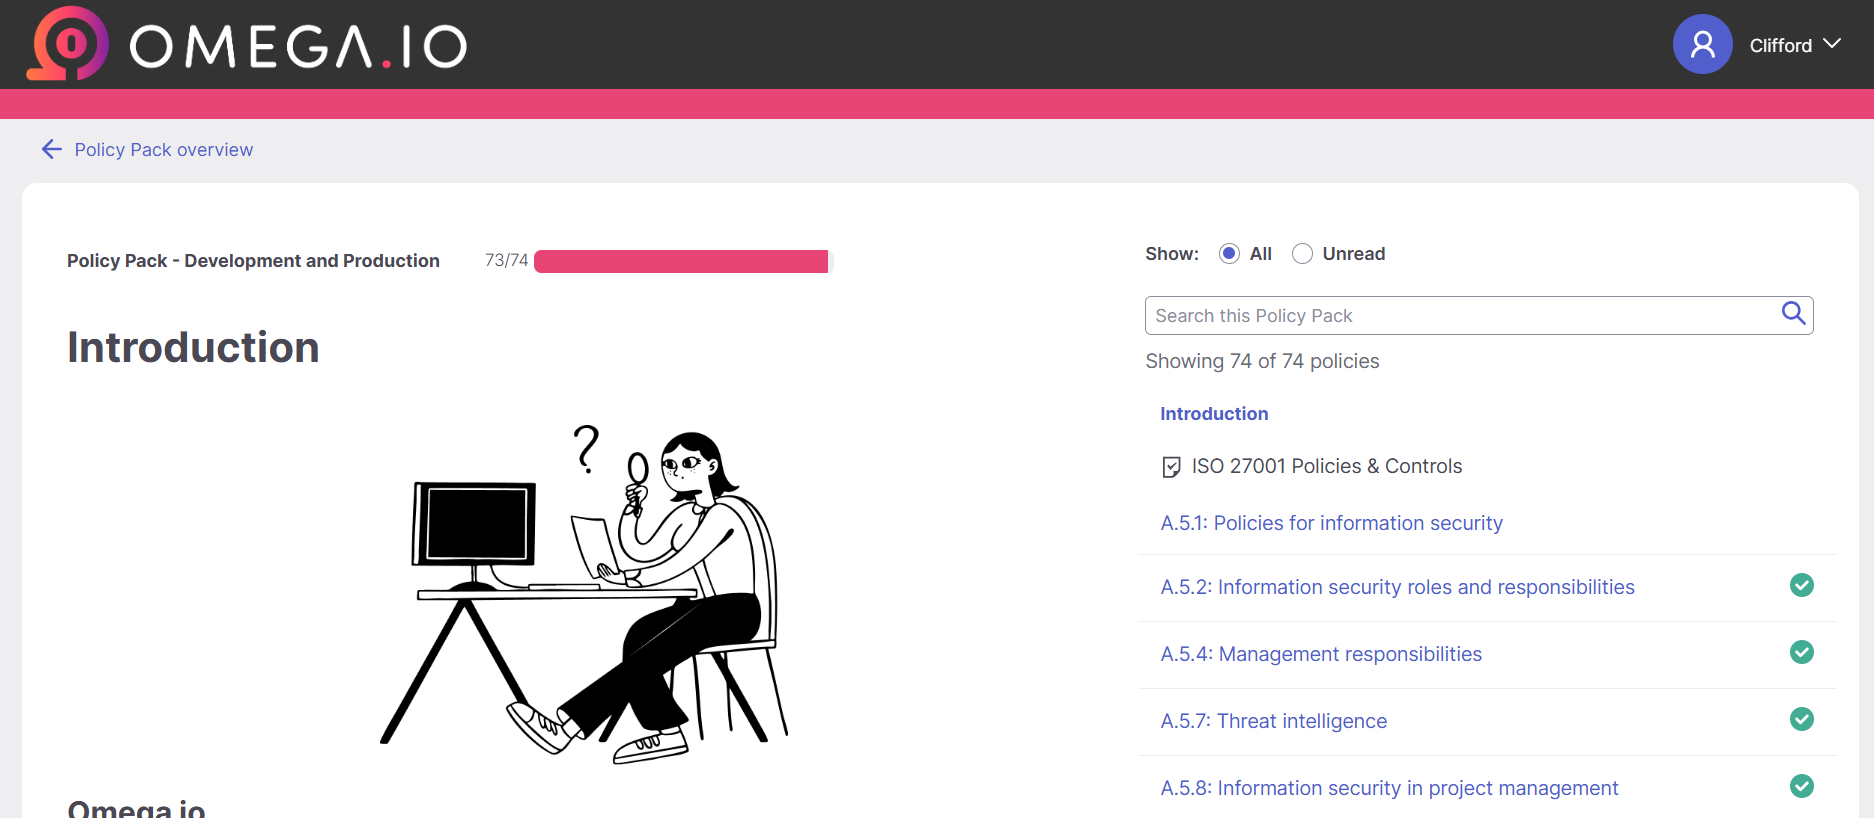The width and height of the screenshot is (1874, 818).
Task: Click green checkmark for A.5.4 policy
Action: tap(1802, 652)
